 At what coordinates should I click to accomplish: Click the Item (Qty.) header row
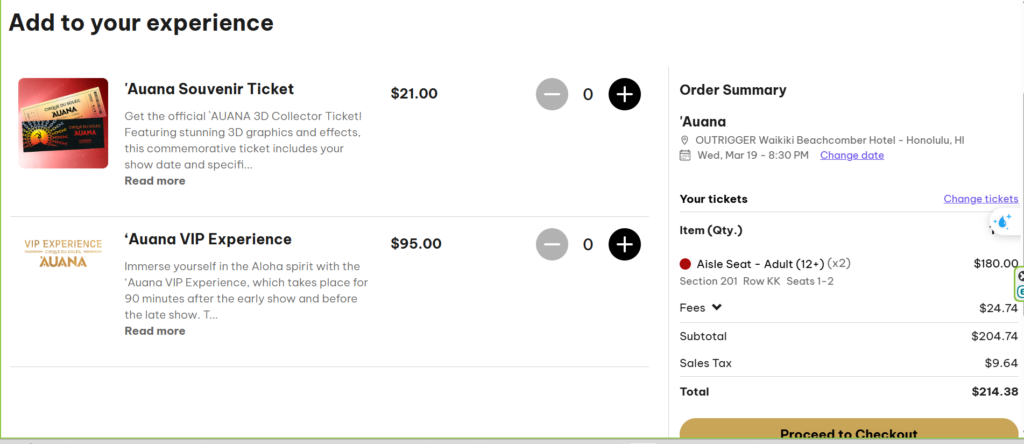[x=711, y=230]
